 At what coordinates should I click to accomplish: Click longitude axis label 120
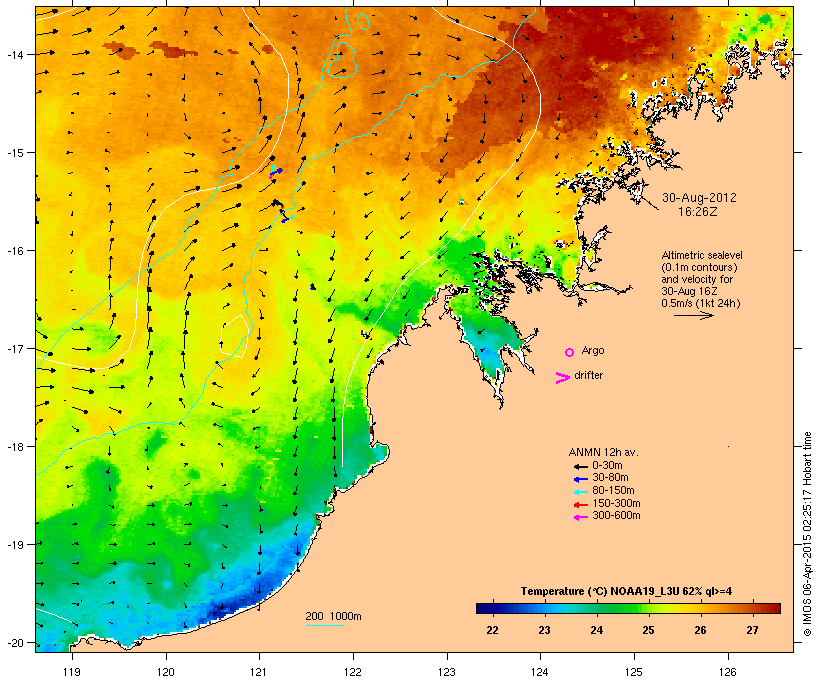click(x=166, y=672)
